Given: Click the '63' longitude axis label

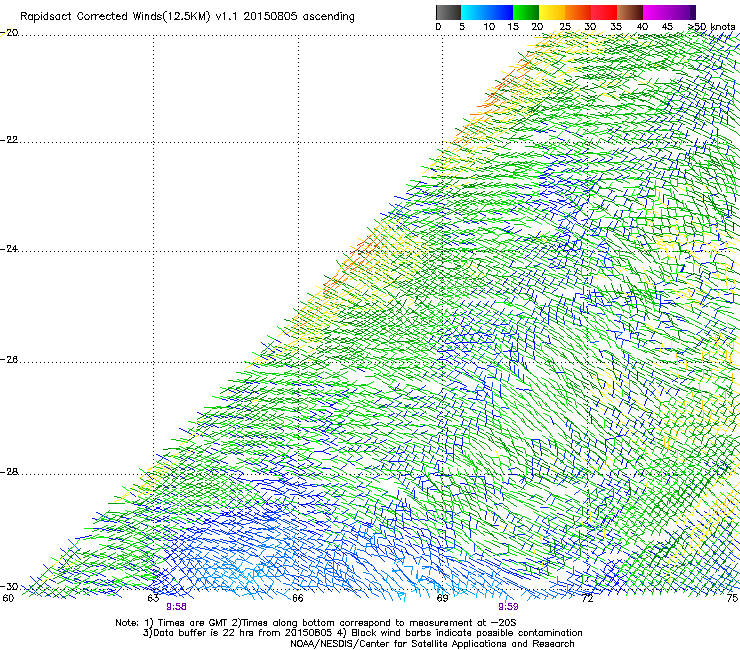Looking at the screenshot, I should click(x=153, y=598).
